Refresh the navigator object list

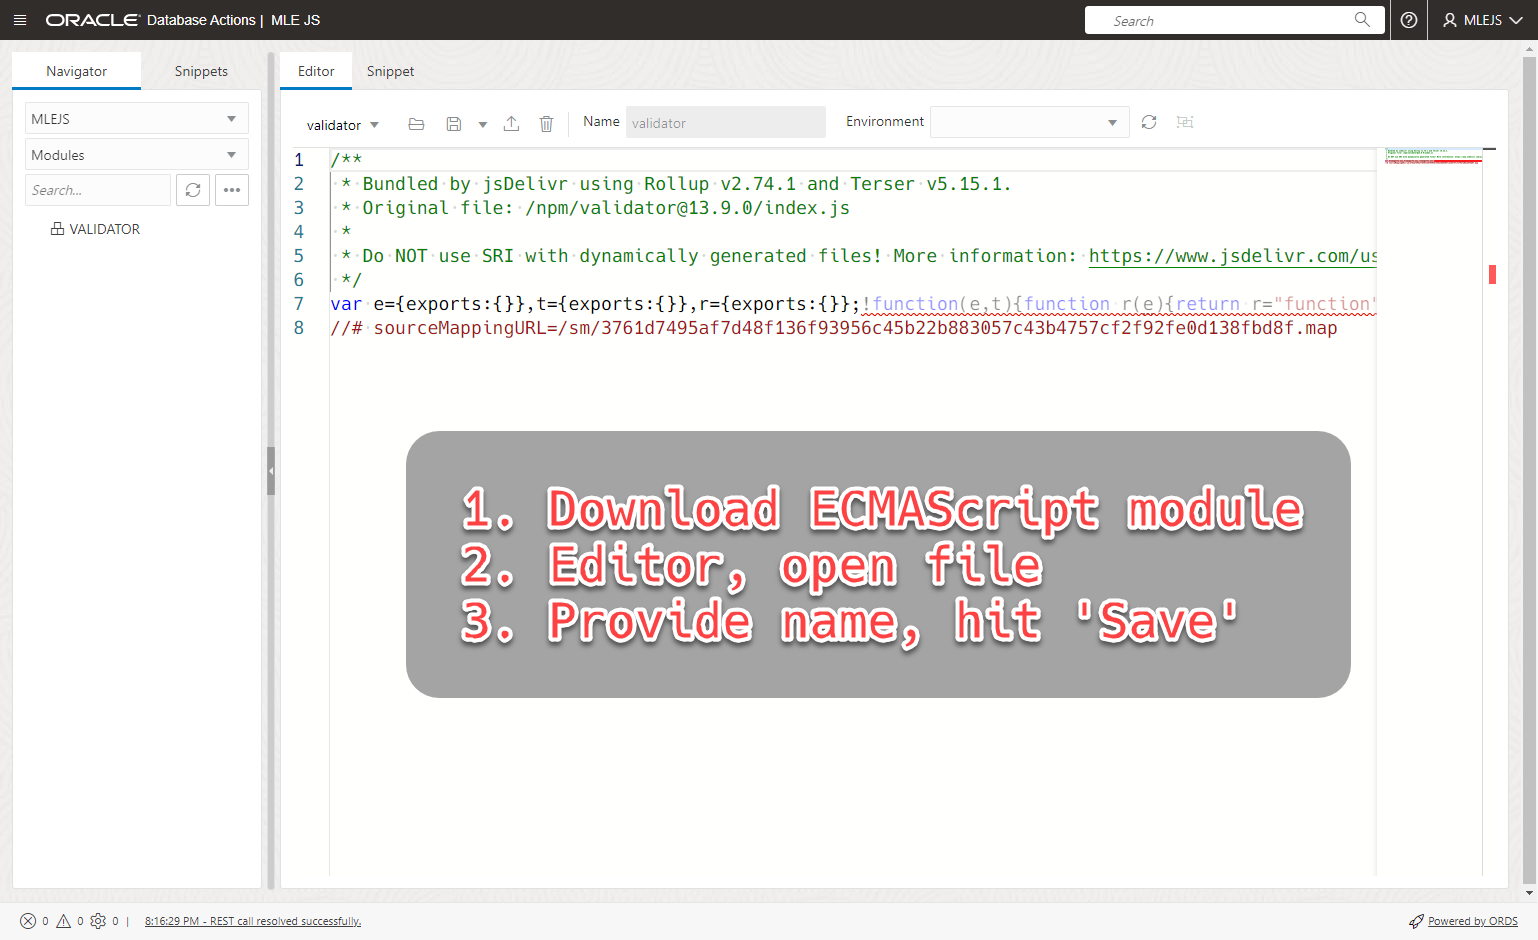tap(193, 190)
